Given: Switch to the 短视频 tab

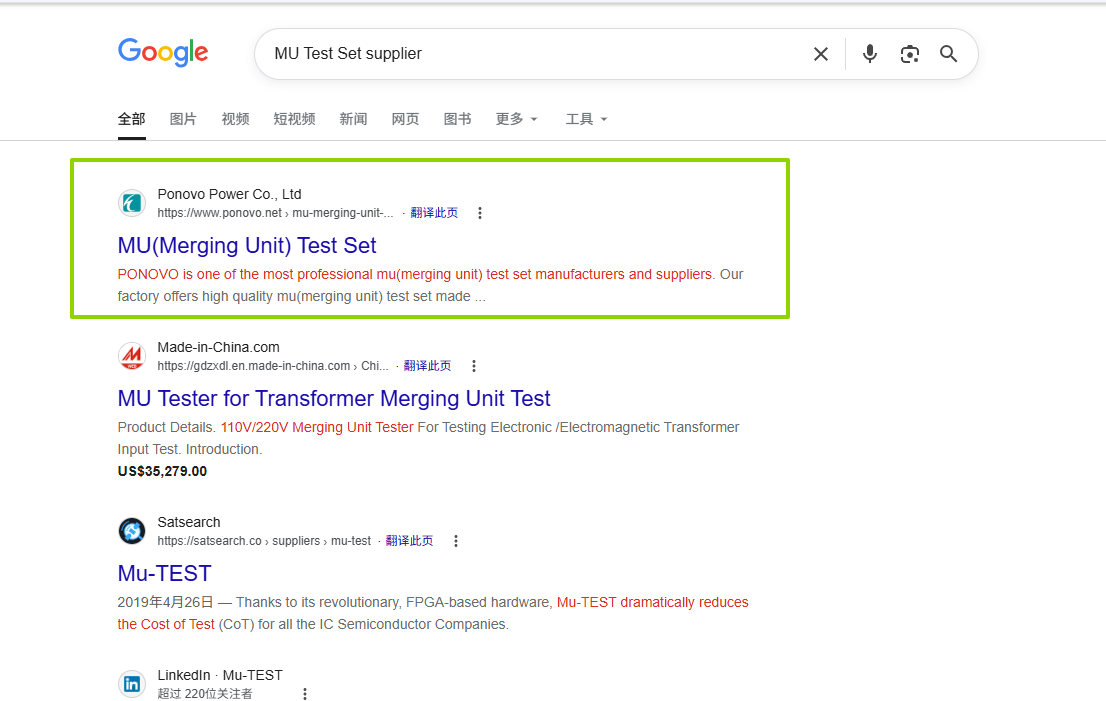Looking at the screenshot, I should click(294, 119).
